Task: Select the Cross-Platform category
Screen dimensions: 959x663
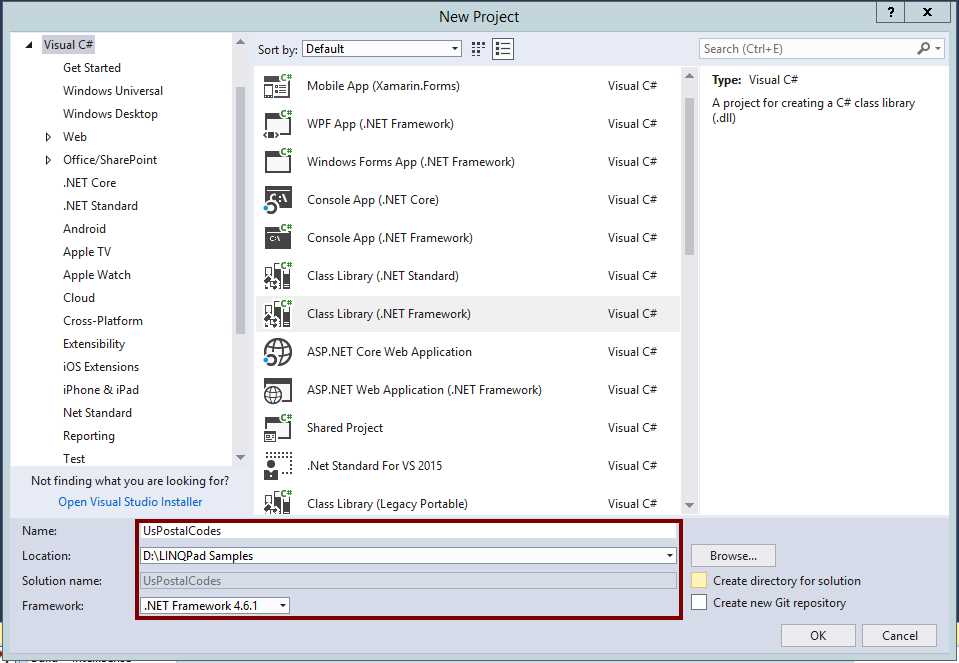Action: [x=103, y=321]
